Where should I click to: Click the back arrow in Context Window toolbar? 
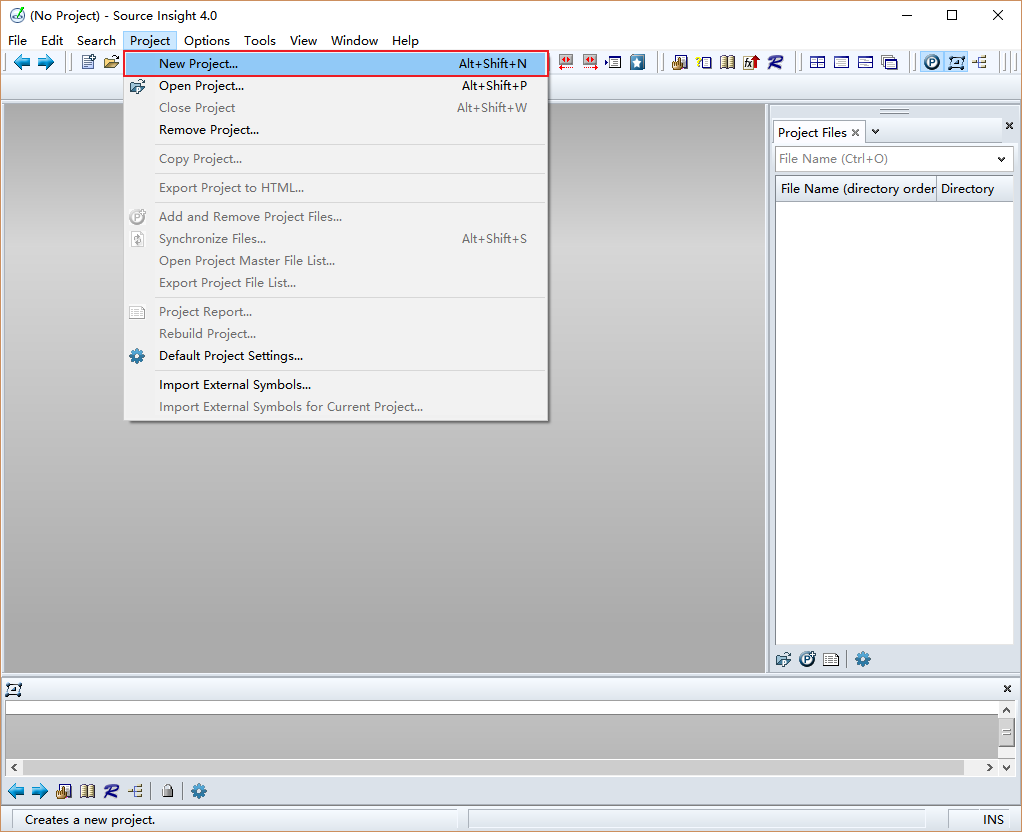[x=16, y=792]
